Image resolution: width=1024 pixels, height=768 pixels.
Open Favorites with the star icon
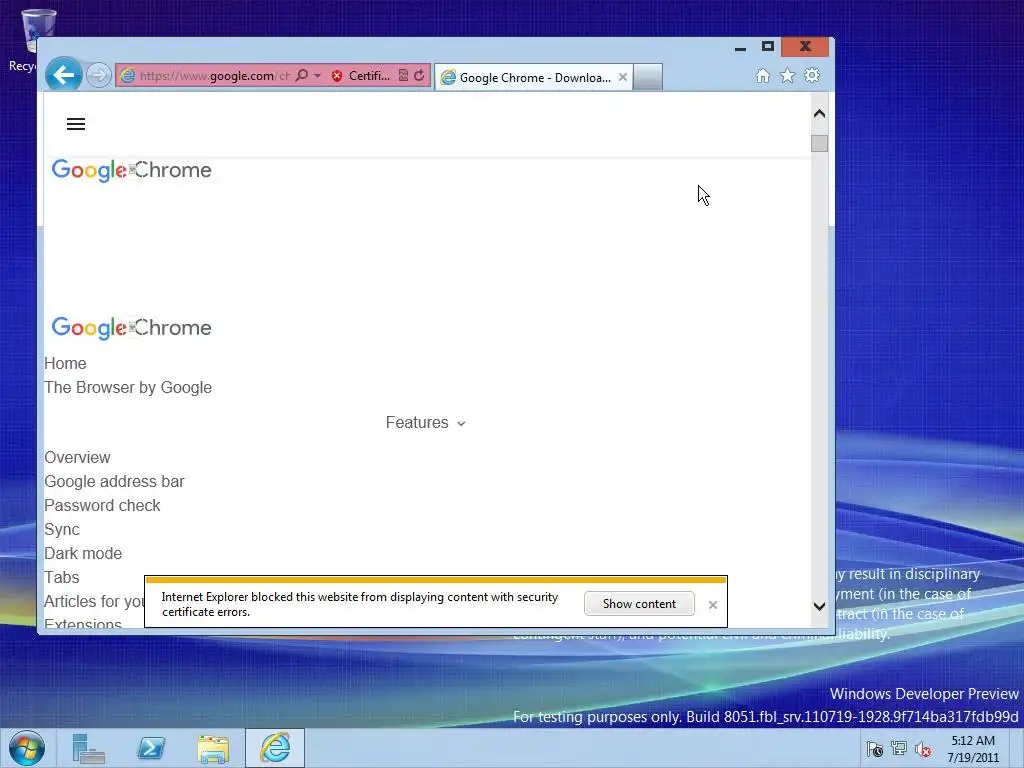[788, 76]
